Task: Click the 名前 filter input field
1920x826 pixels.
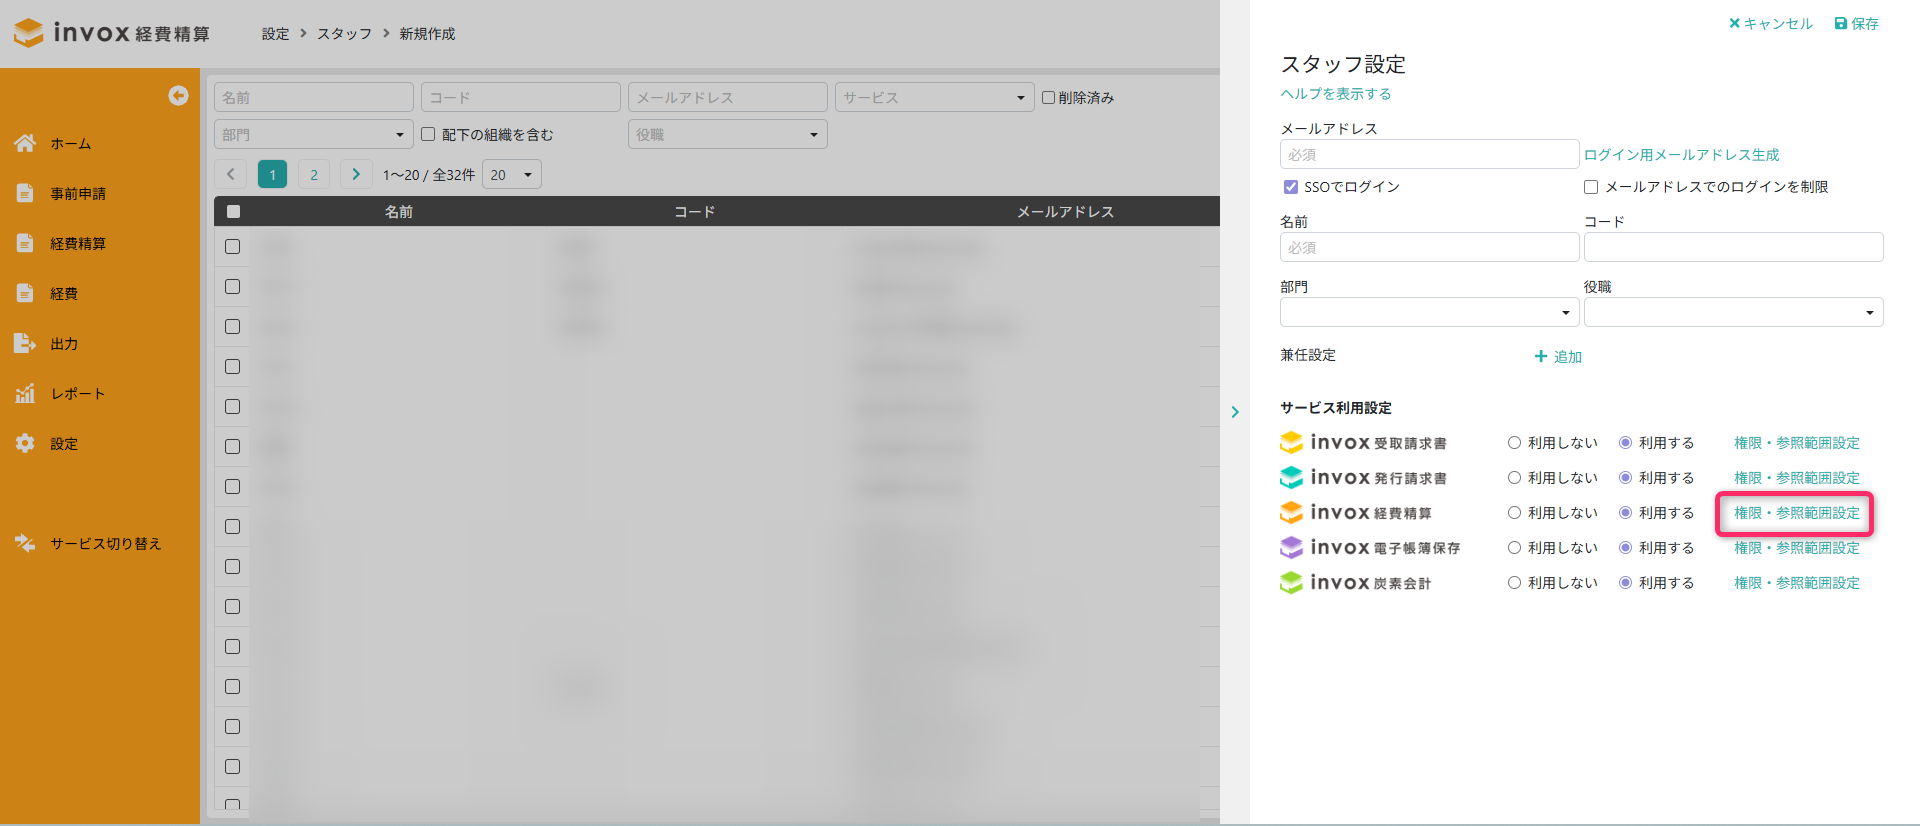Action: (313, 97)
